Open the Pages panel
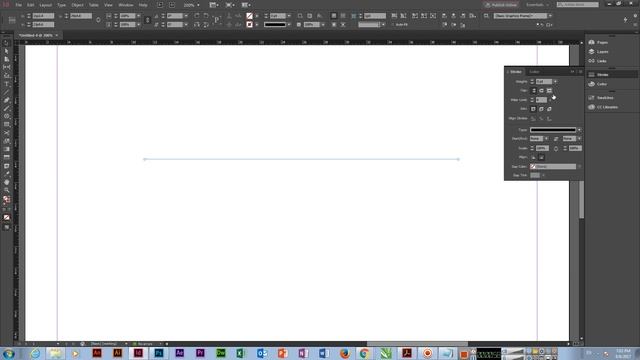Image resolution: width=640 pixels, height=360 pixels. (598, 42)
